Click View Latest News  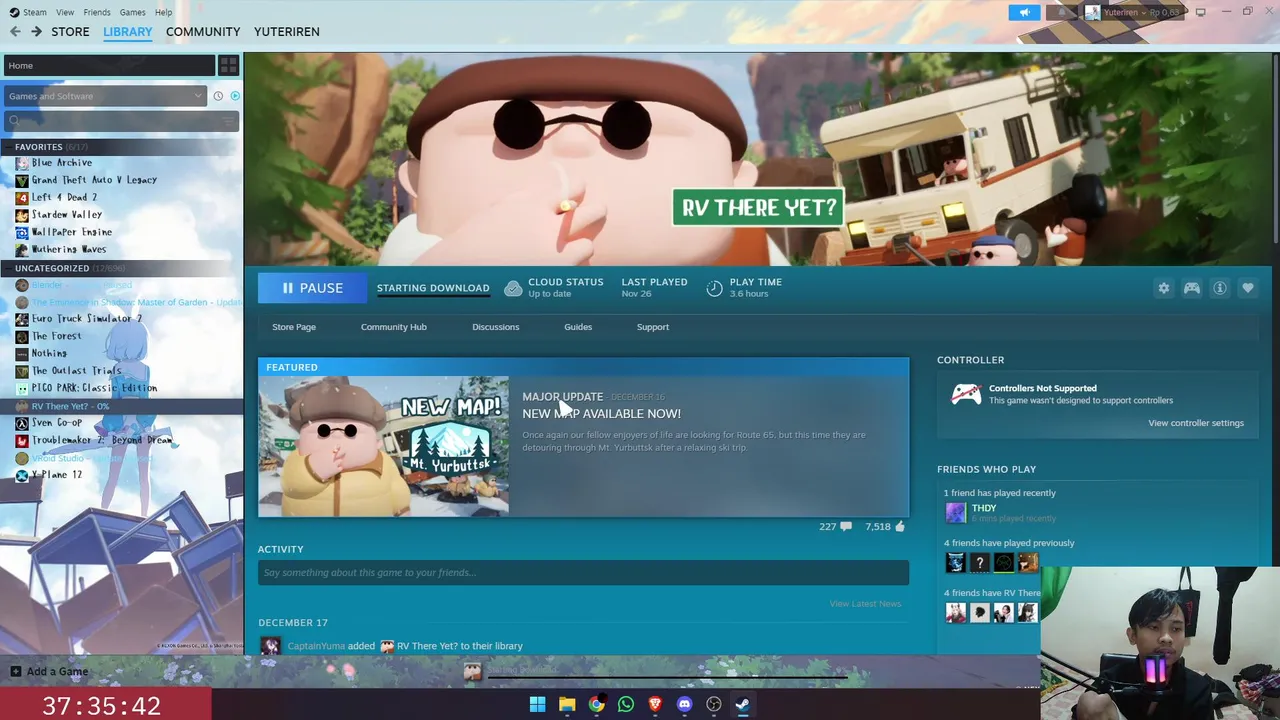[865, 604]
